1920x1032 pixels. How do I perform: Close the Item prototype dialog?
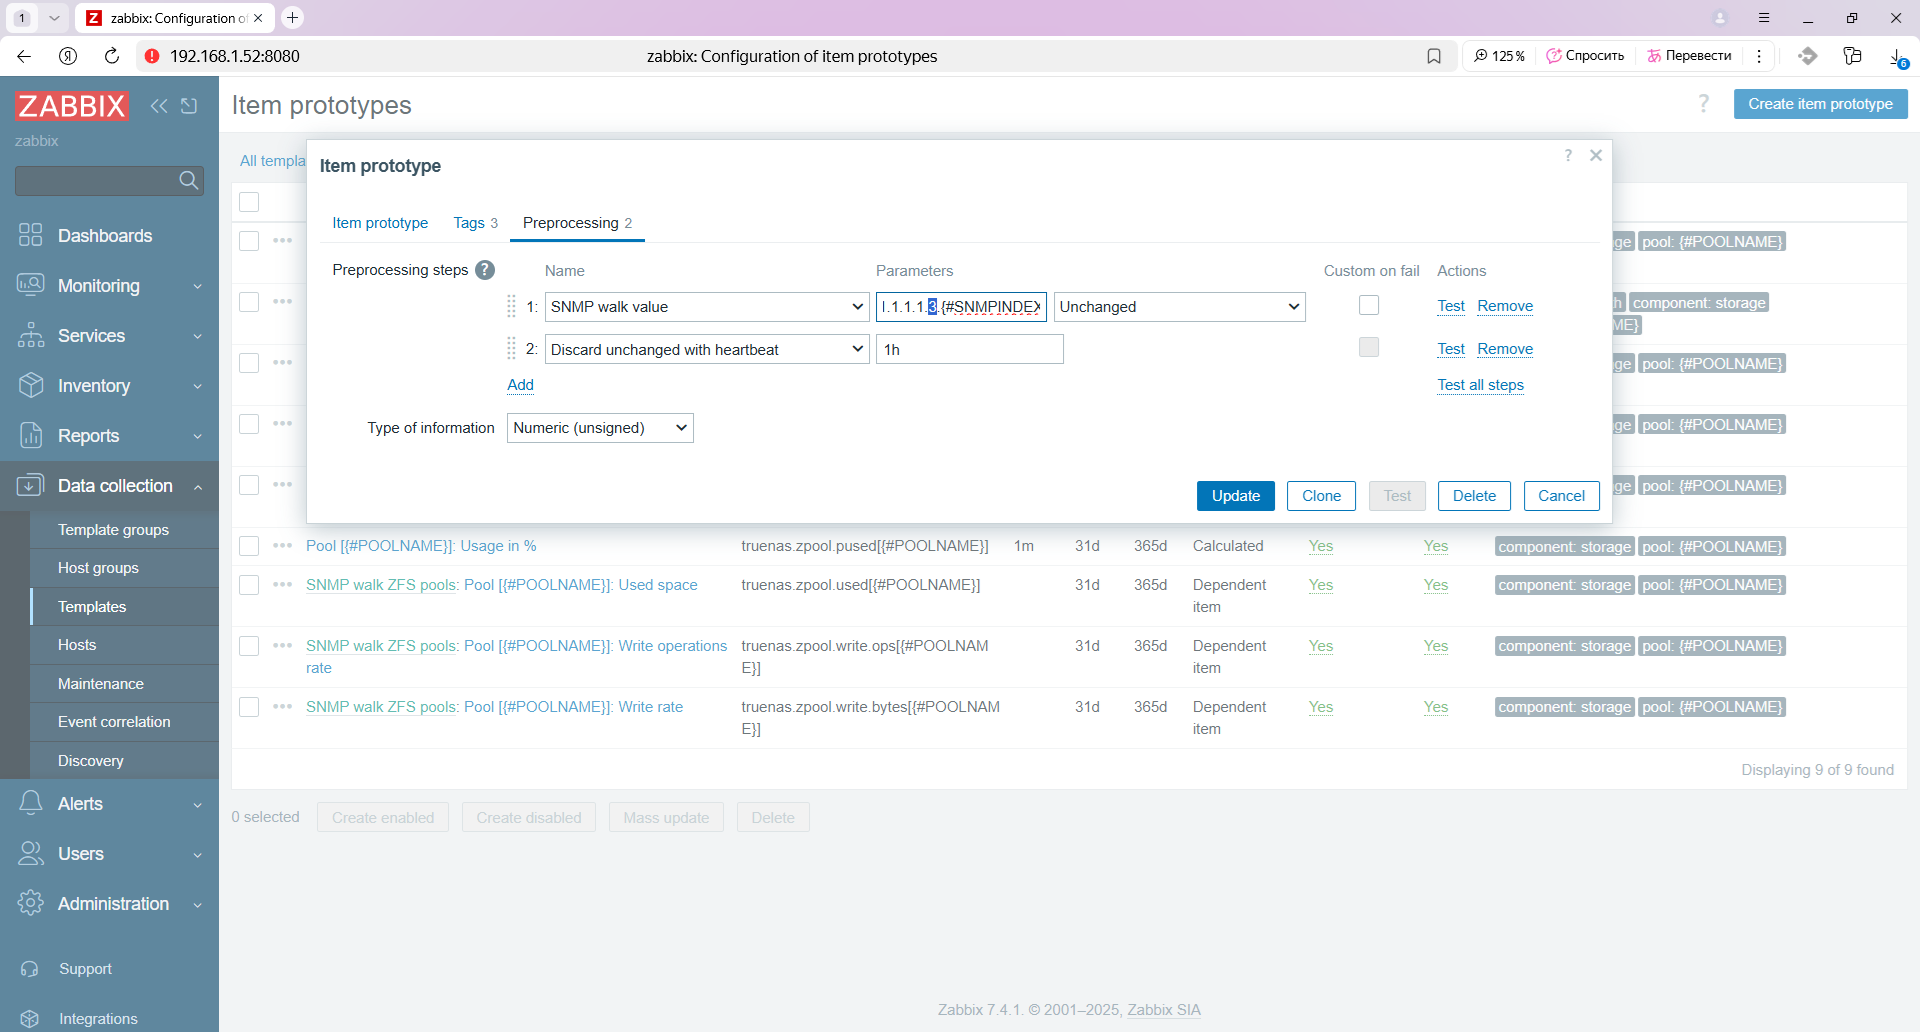[x=1596, y=155]
